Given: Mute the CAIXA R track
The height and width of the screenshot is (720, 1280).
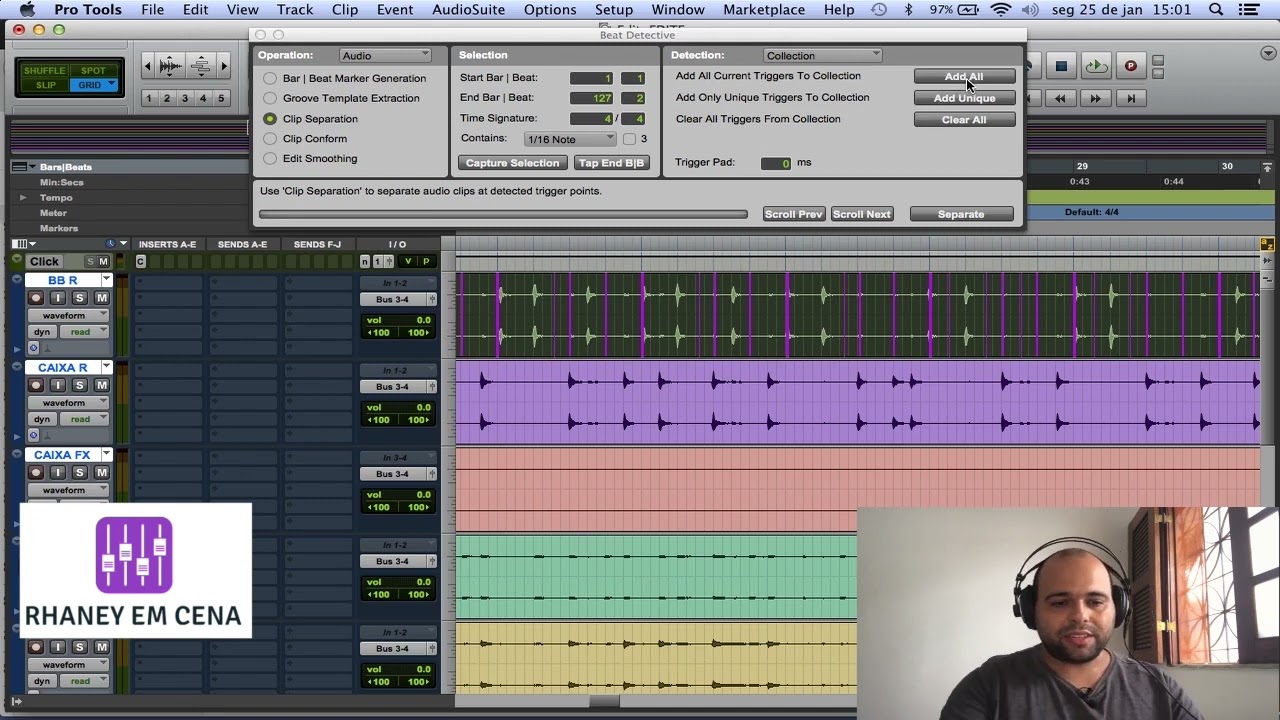Looking at the screenshot, I should [101, 385].
